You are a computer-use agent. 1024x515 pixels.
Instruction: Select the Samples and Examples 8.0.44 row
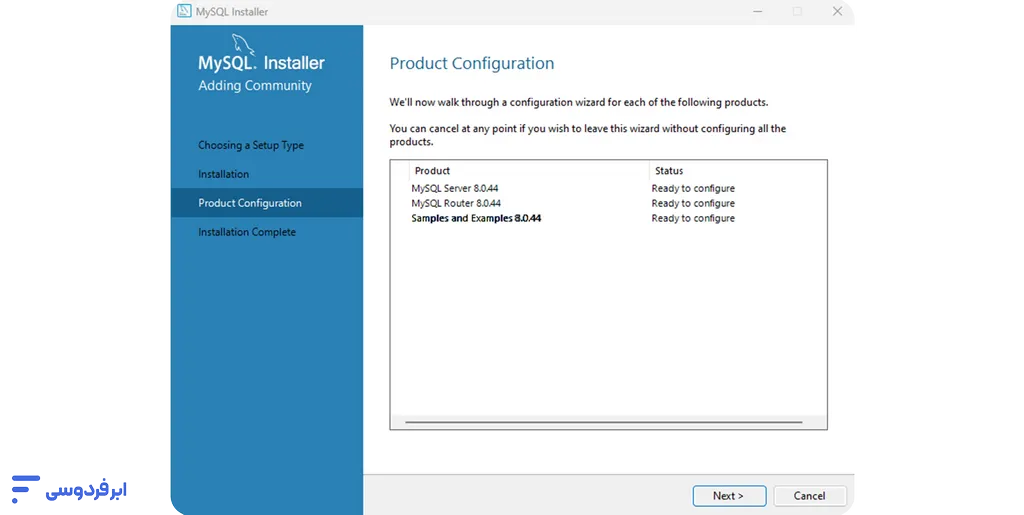[x=608, y=218]
